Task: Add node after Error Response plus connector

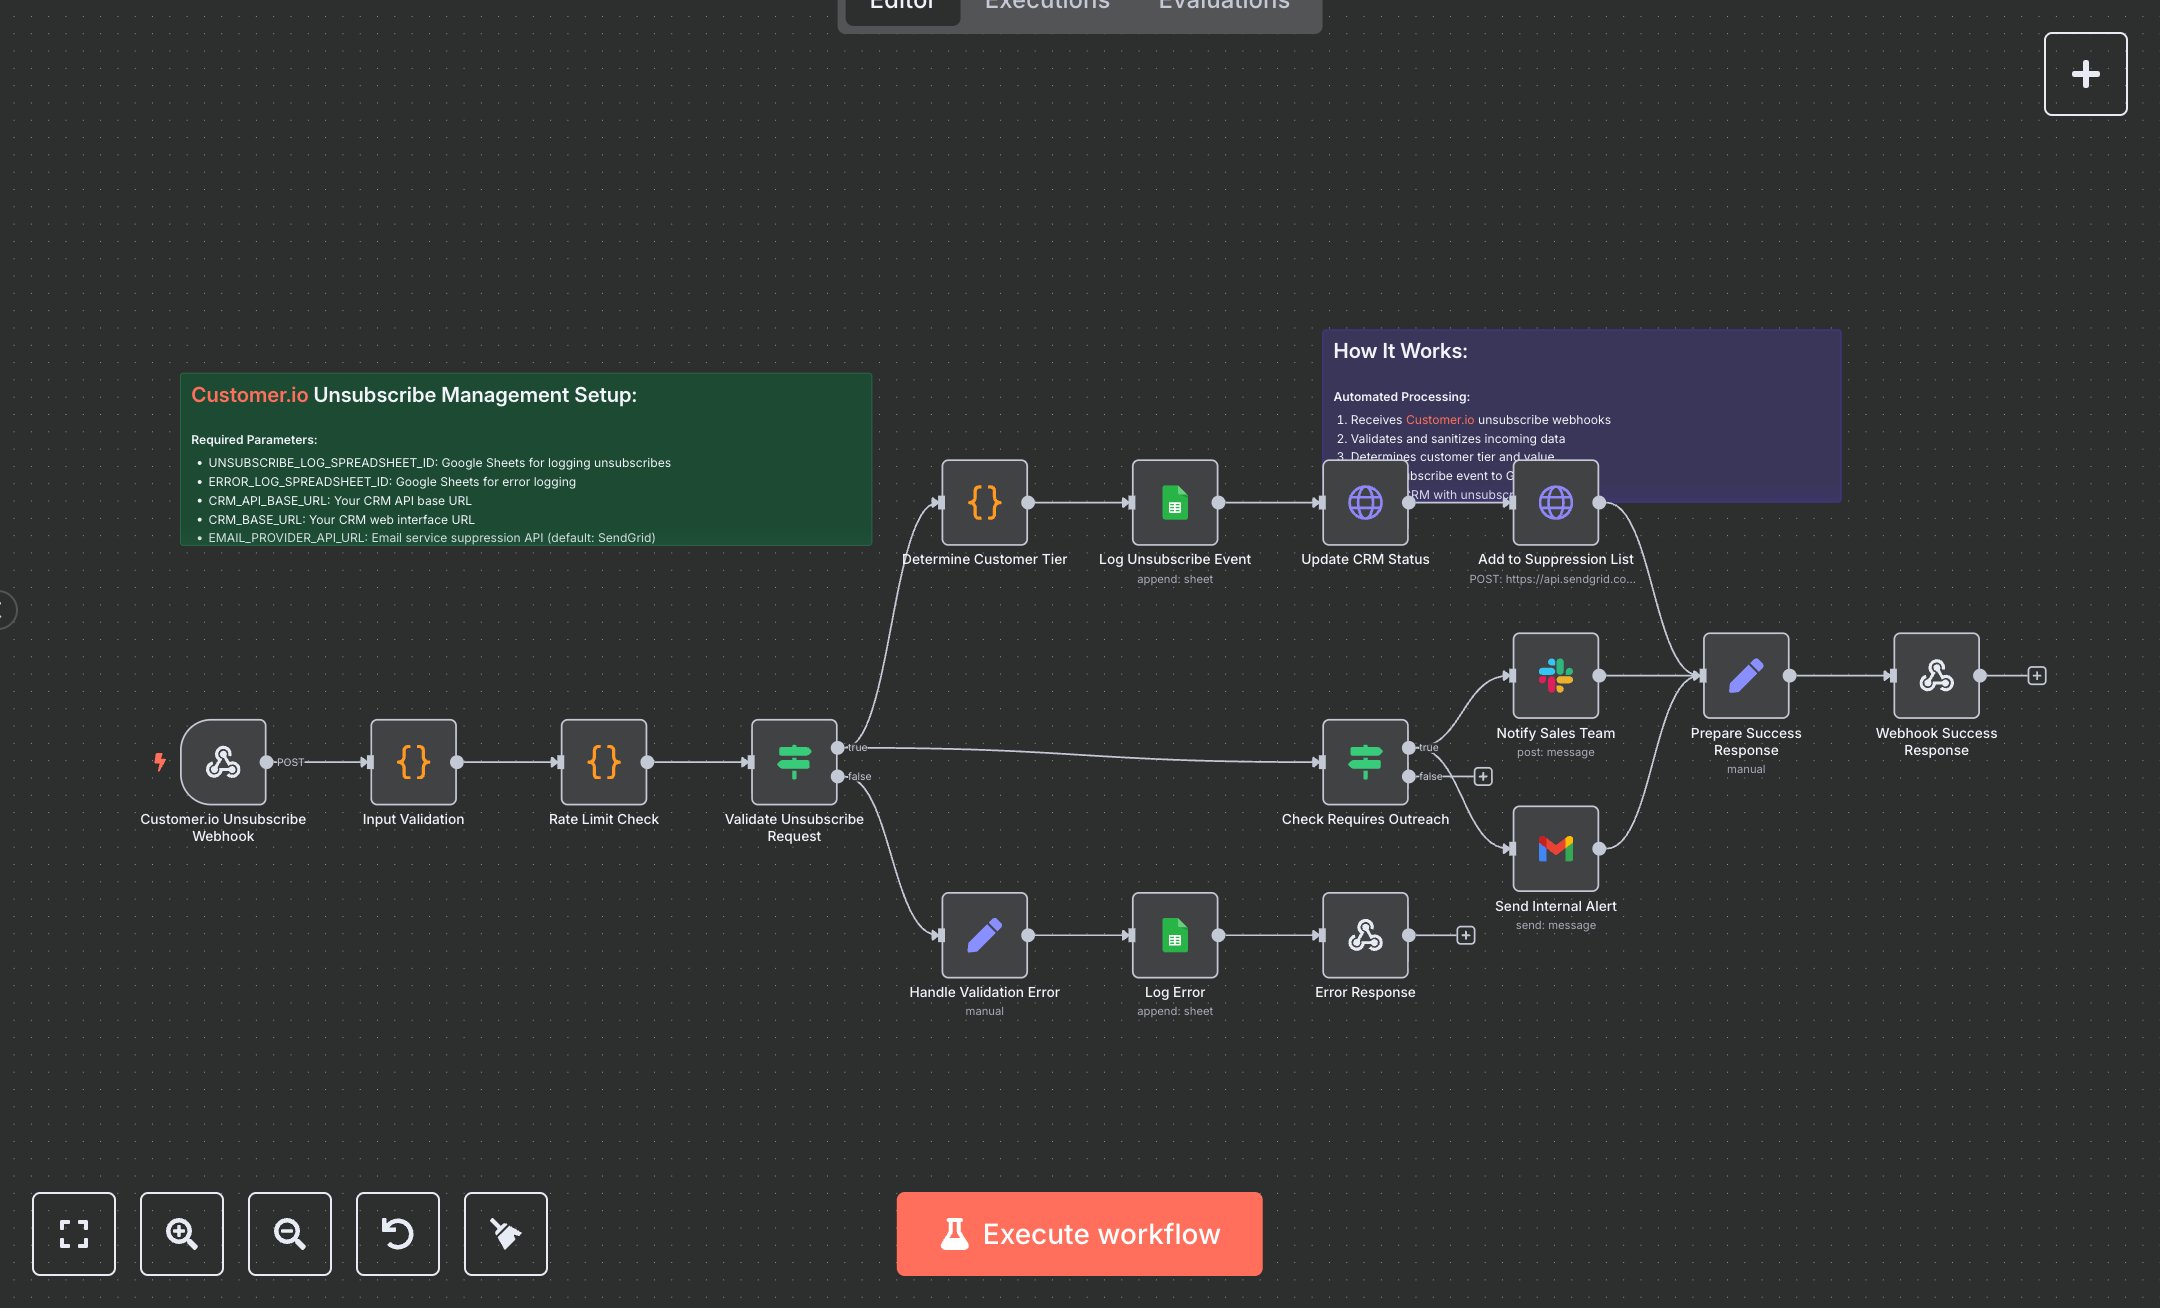Action: (x=1465, y=936)
